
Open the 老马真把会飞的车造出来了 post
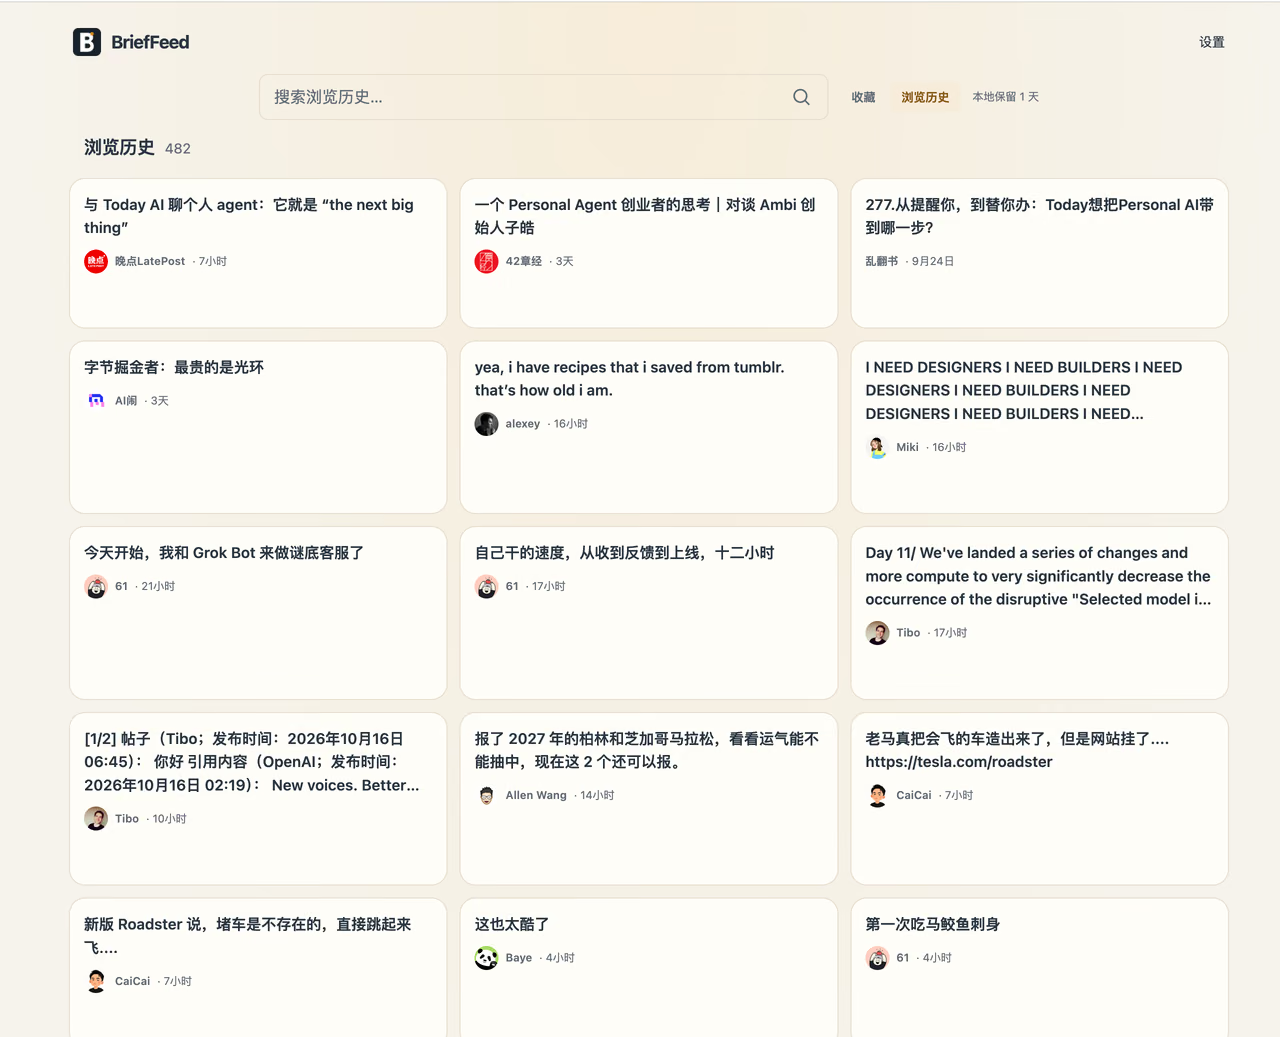coord(1039,799)
